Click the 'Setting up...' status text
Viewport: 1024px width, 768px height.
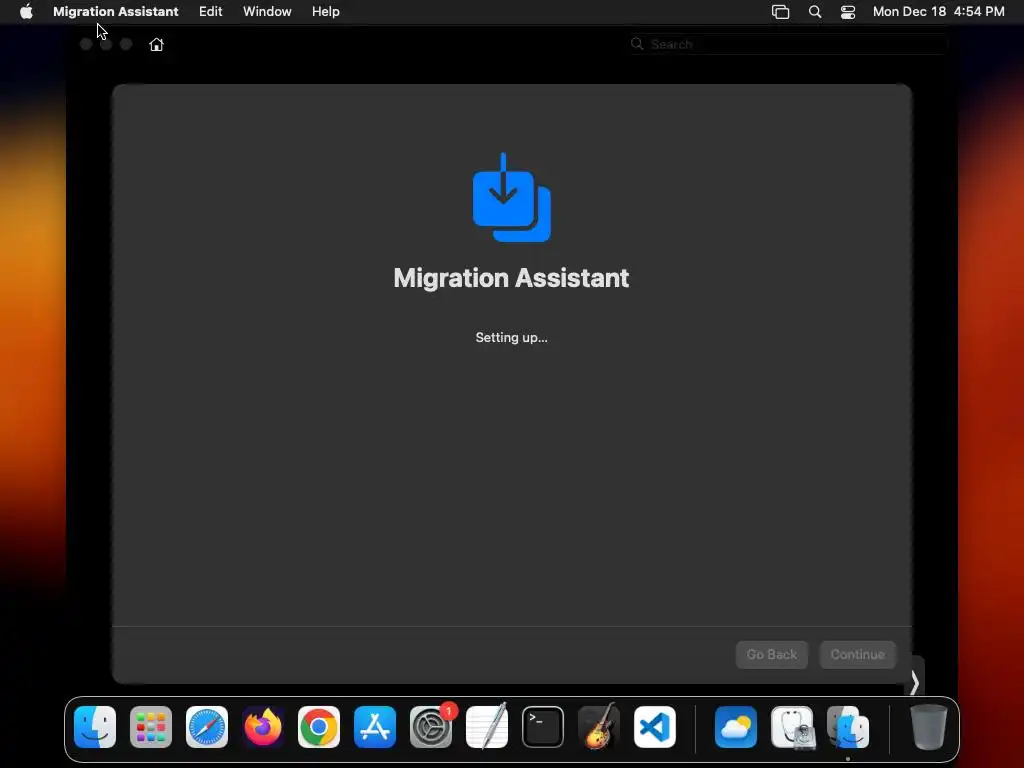click(511, 338)
